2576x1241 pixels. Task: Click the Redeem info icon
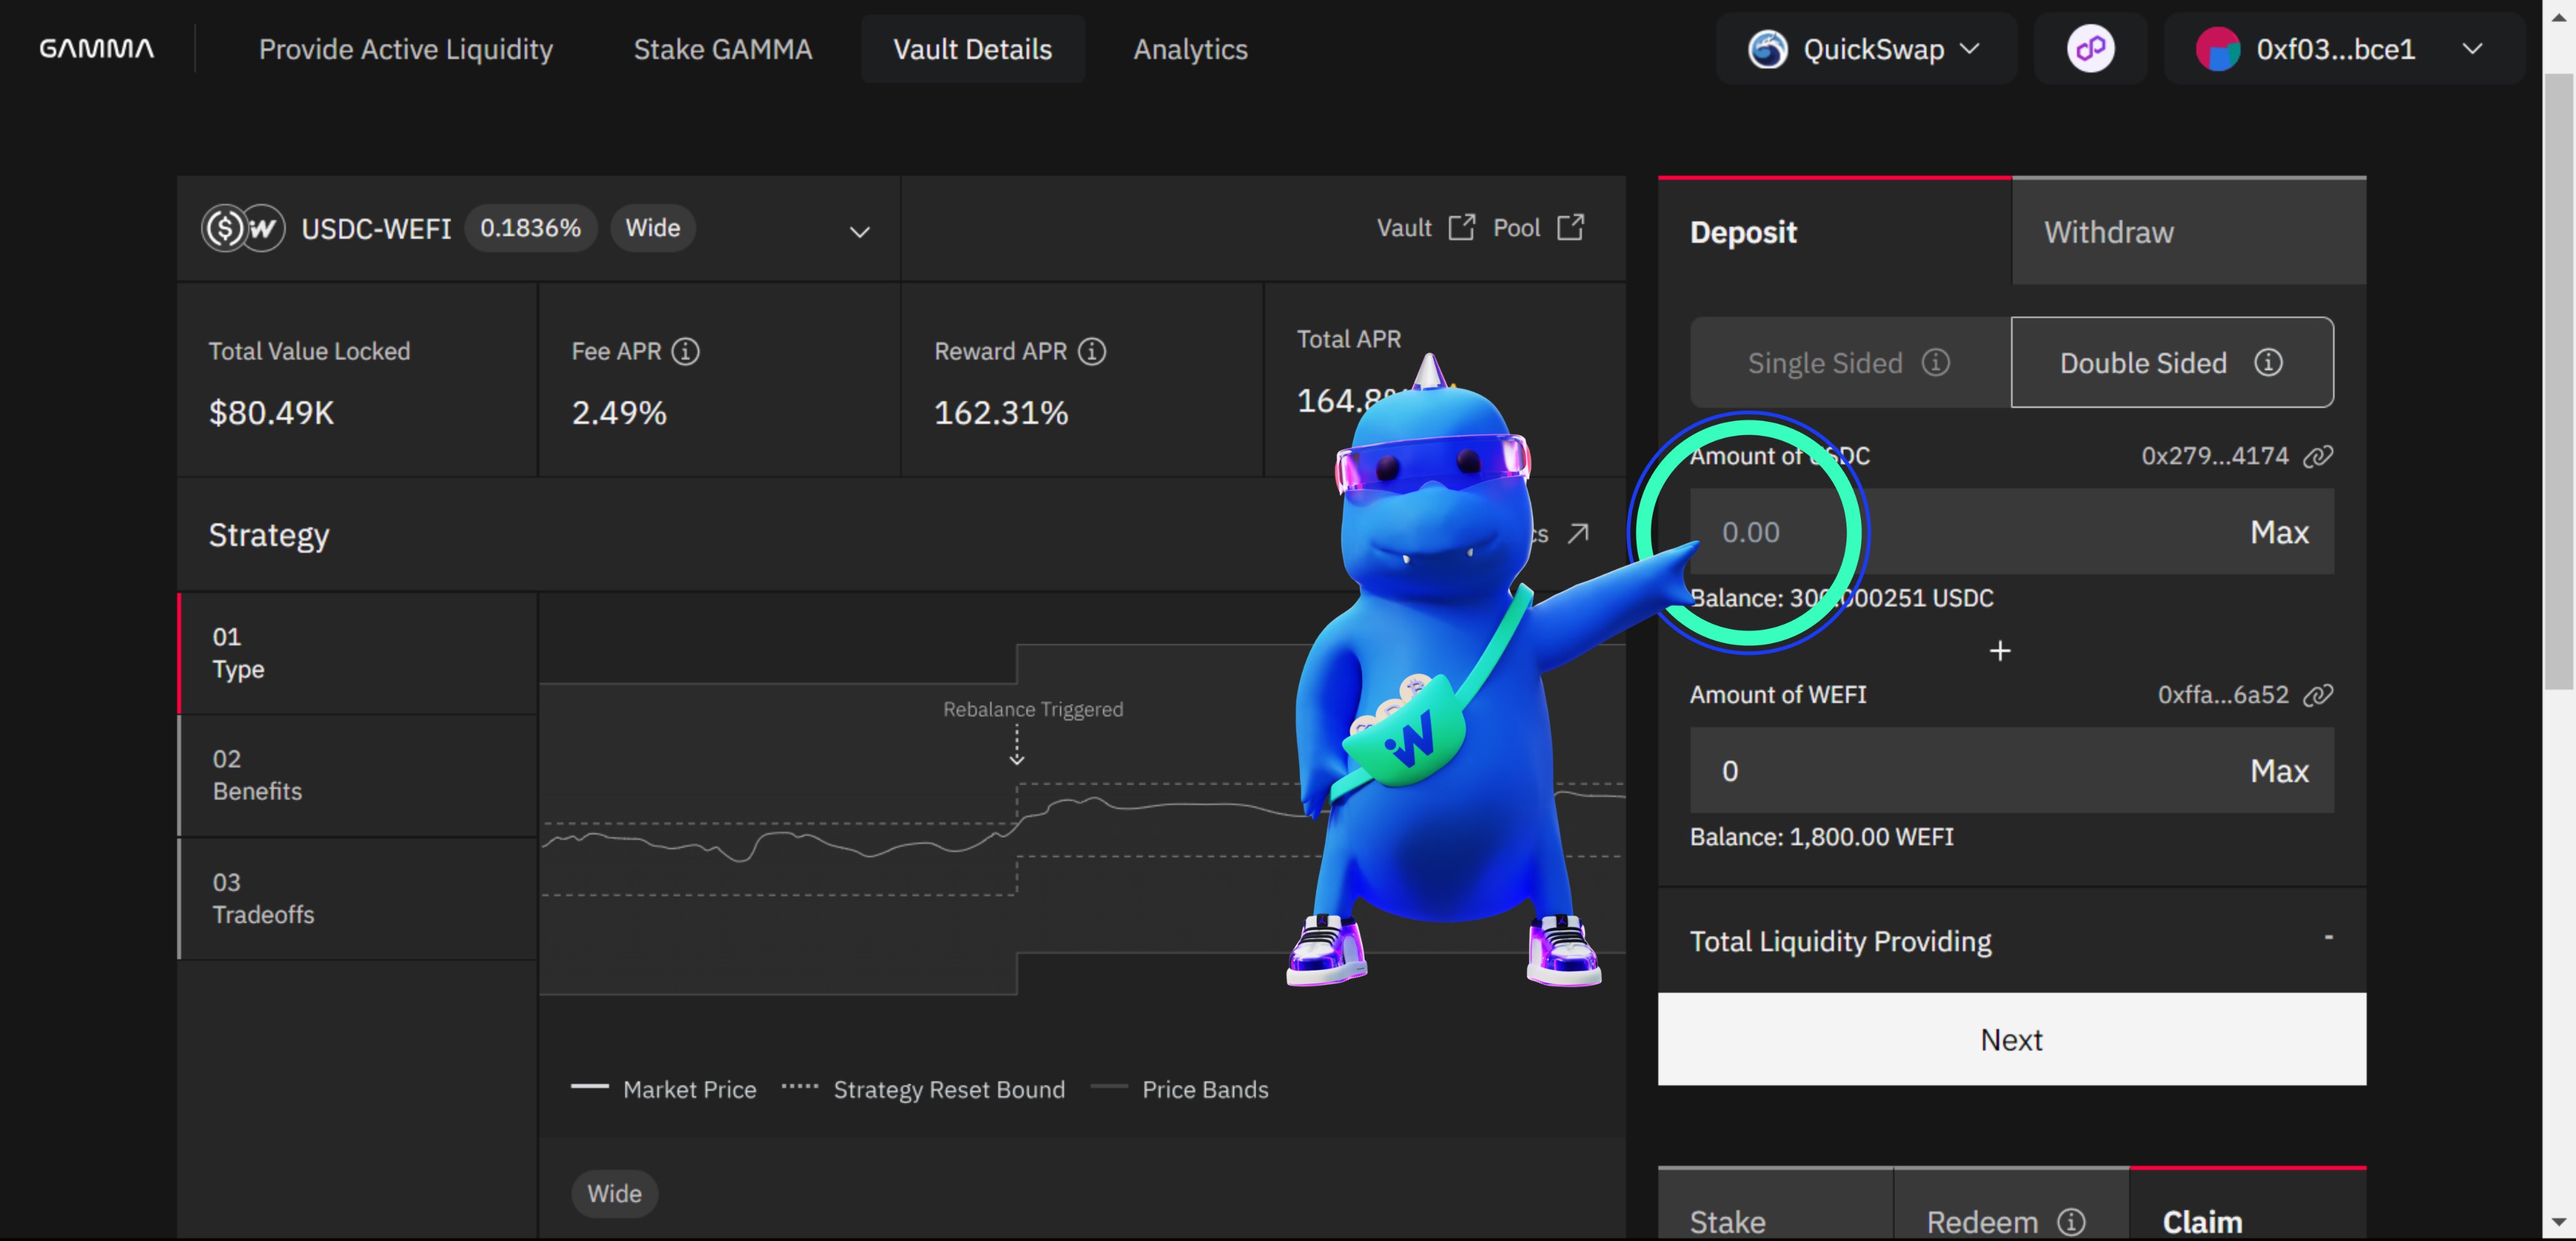(x=2071, y=1221)
